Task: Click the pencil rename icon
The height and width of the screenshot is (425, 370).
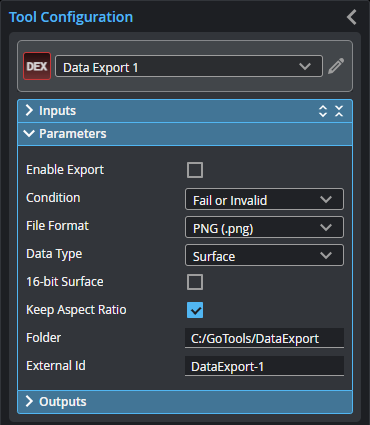Action: click(x=336, y=66)
